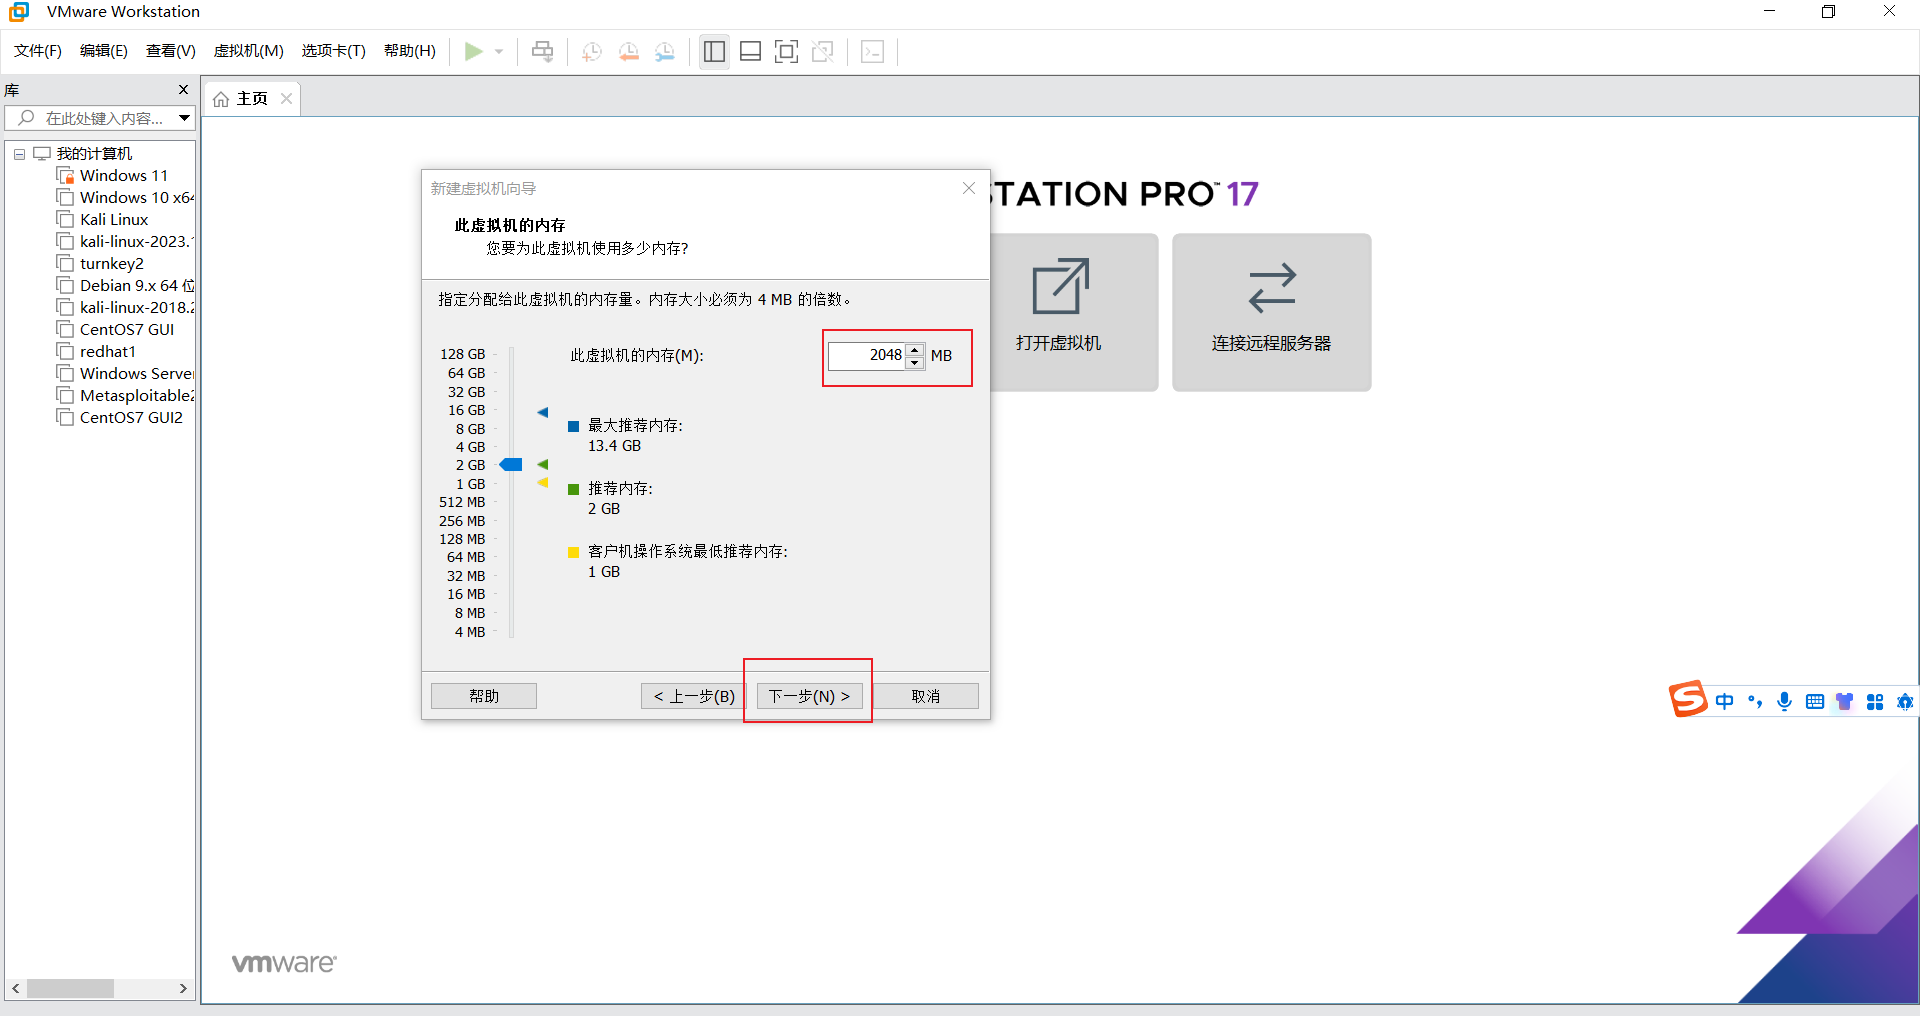
Task: Open the power options dropdown arrow
Action: [x=499, y=51]
